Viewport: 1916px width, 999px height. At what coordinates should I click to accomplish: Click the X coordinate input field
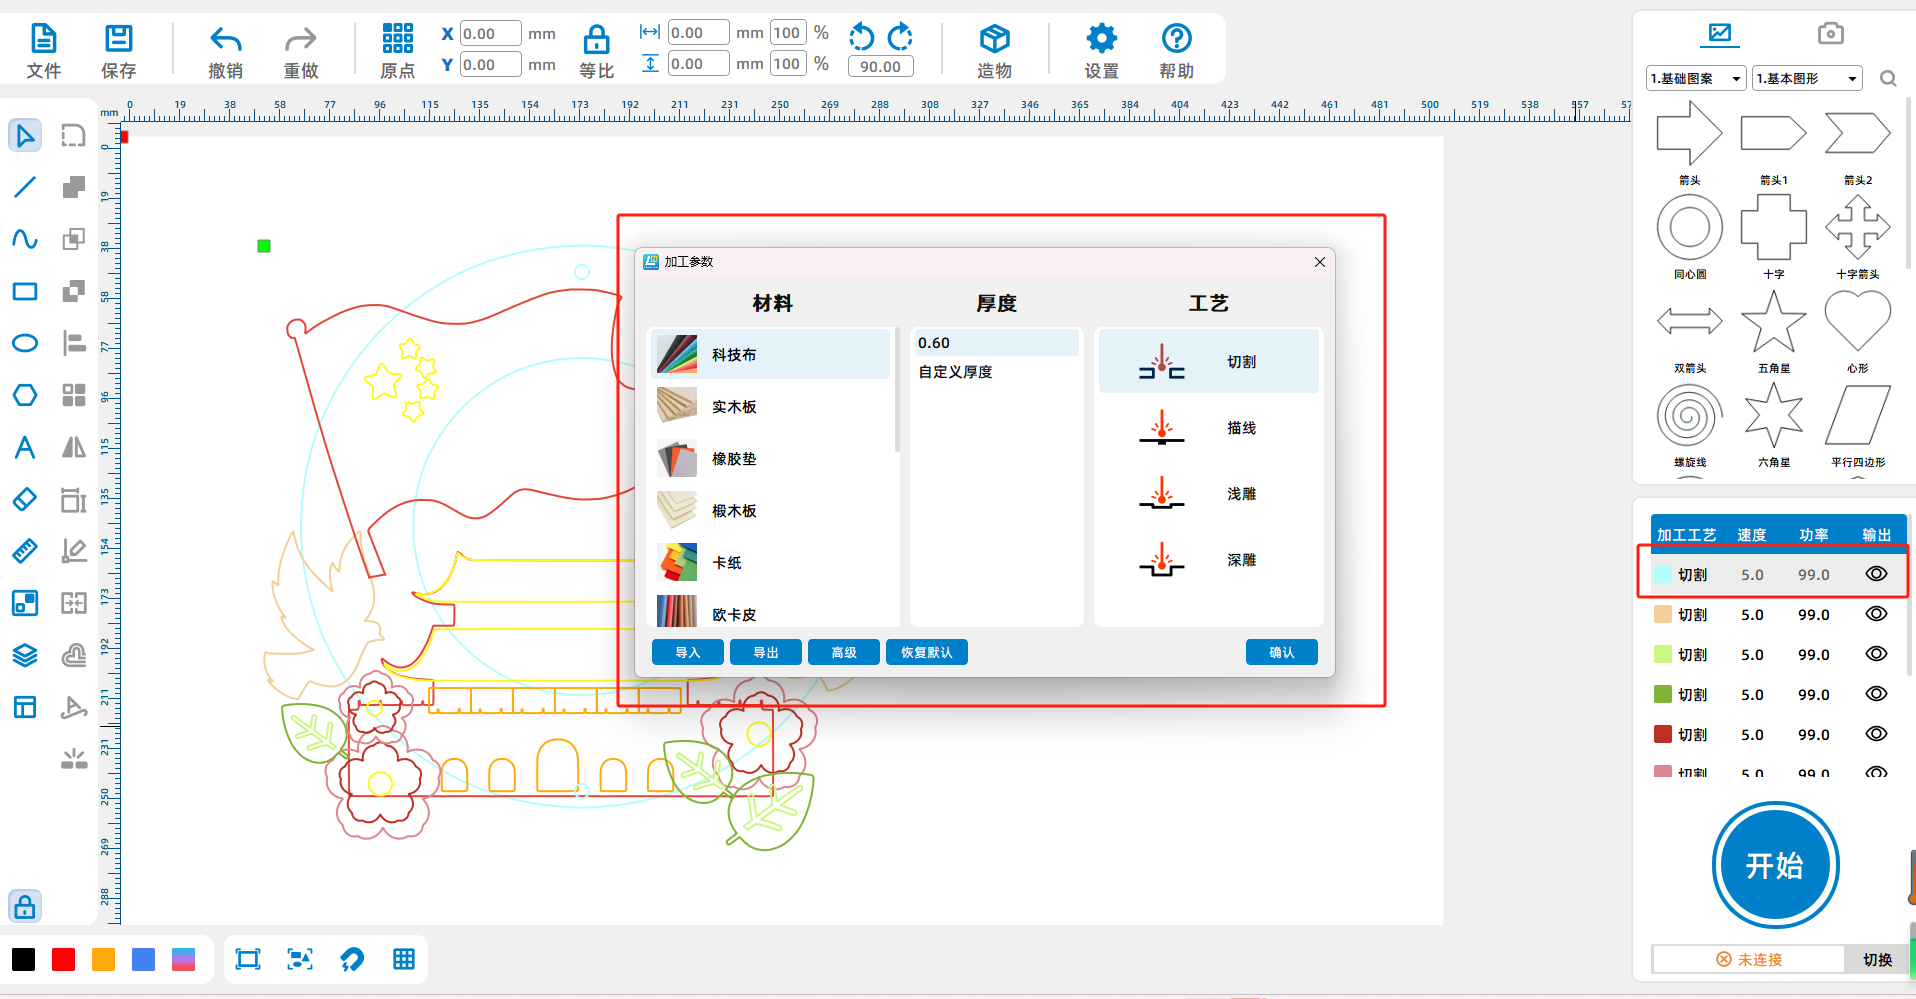[490, 33]
